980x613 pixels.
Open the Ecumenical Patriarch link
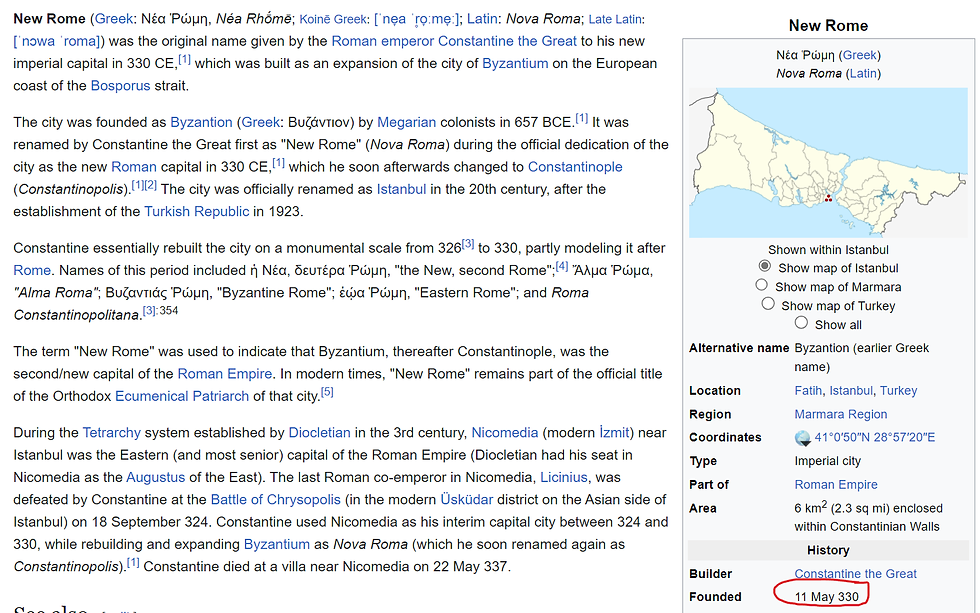(x=182, y=396)
